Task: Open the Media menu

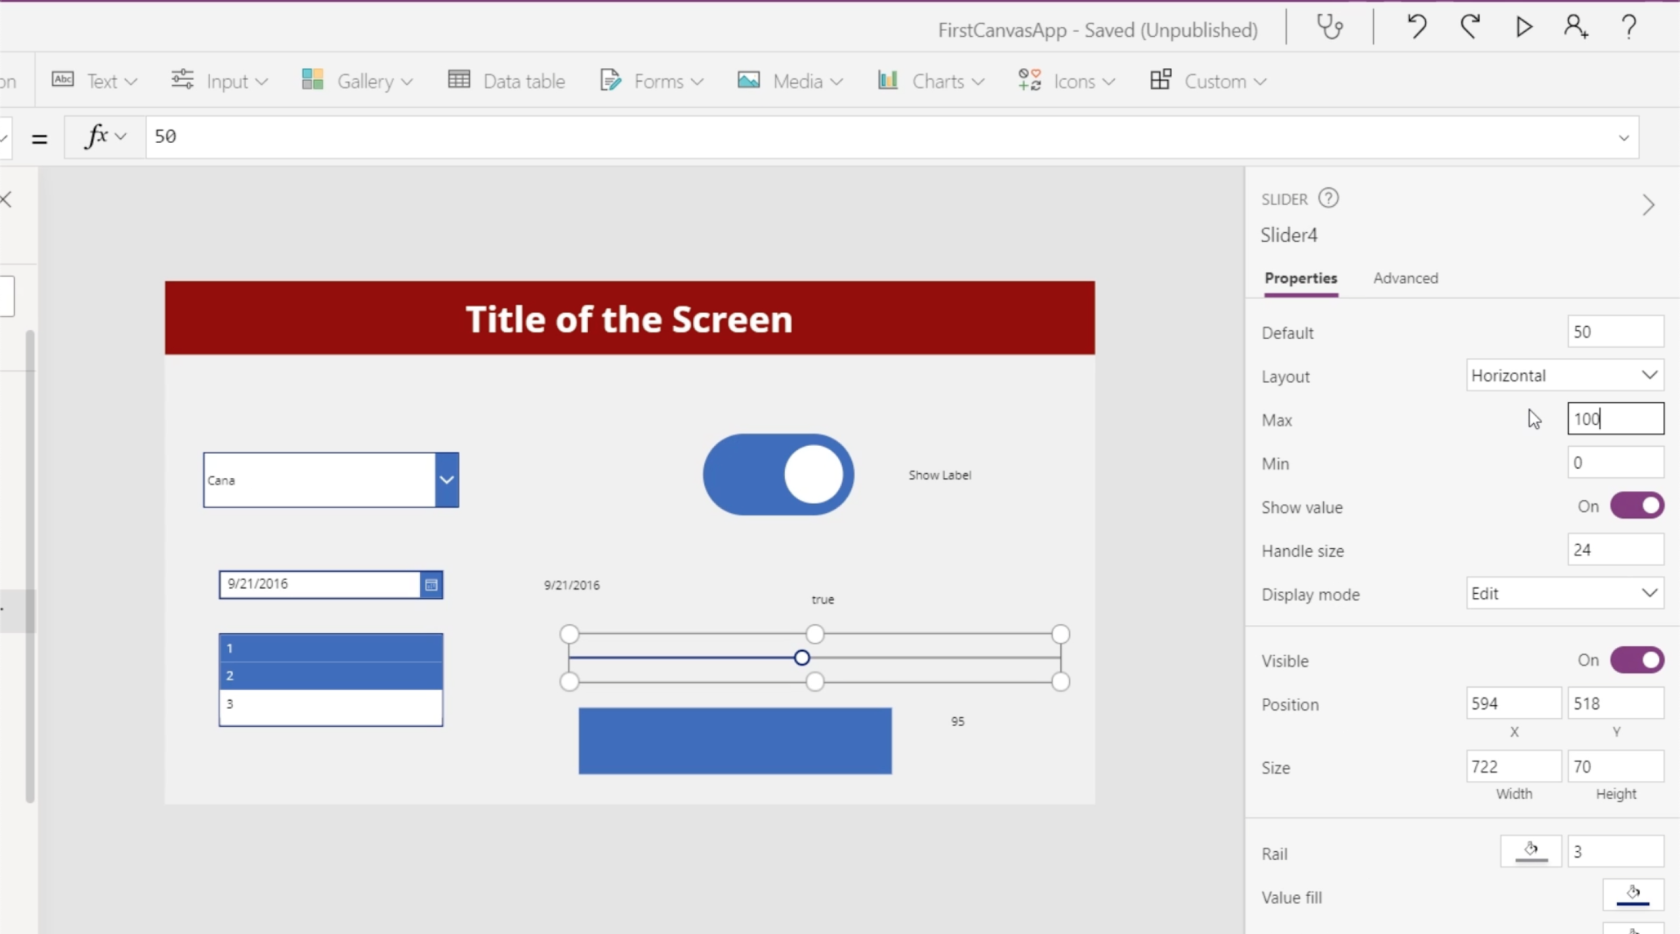Action: click(790, 81)
